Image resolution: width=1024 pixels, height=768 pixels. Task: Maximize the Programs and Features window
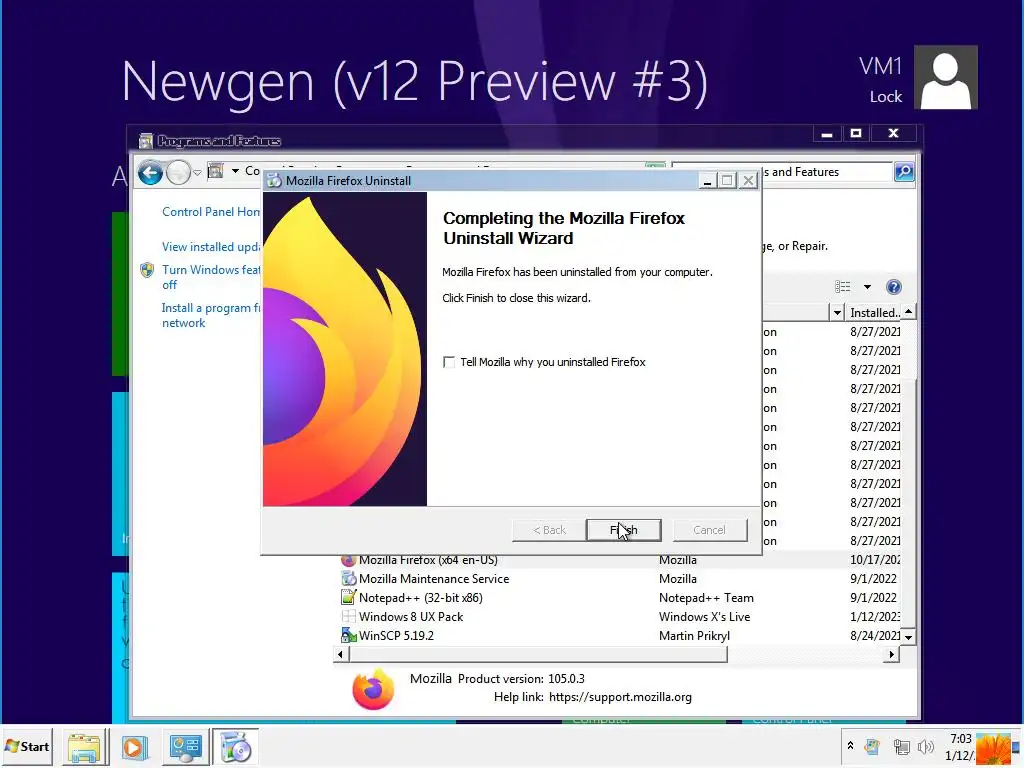click(856, 133)
